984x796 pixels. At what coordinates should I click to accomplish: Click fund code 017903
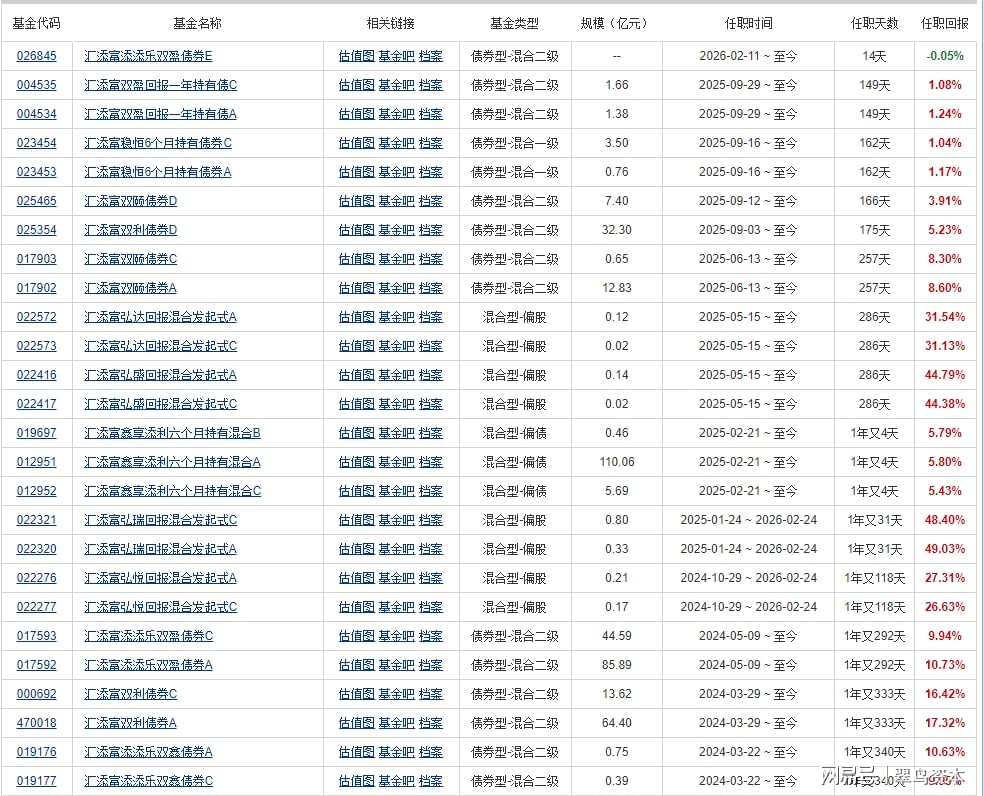(36, 259)
